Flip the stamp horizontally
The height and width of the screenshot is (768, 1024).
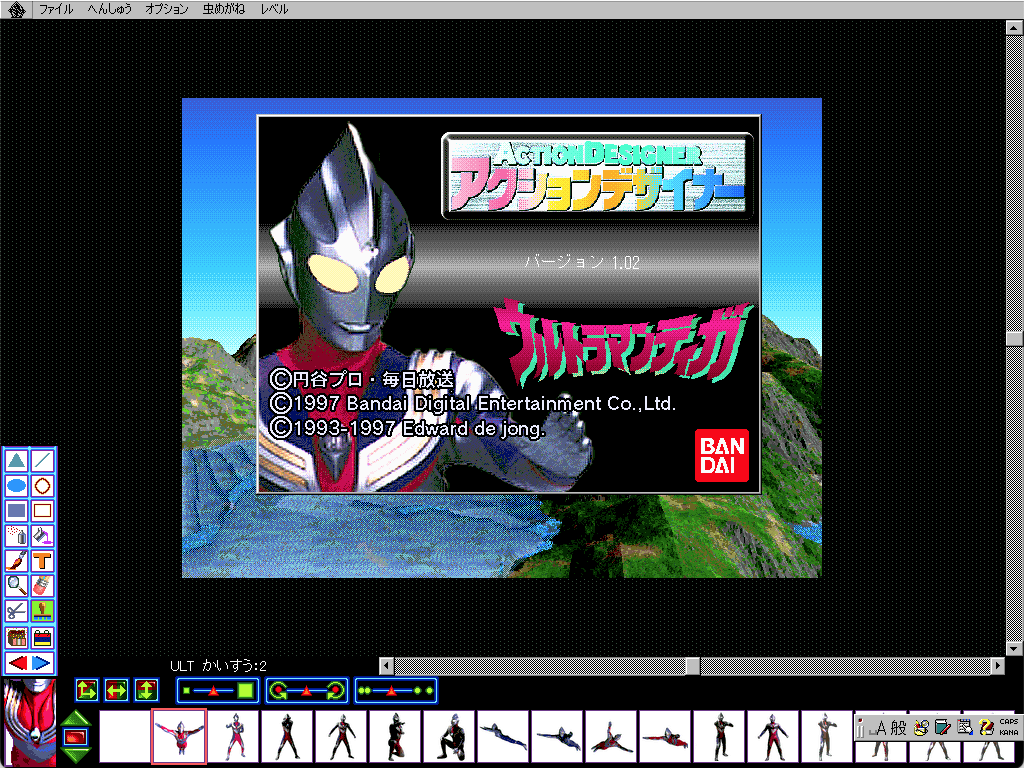tap(116, 690)
